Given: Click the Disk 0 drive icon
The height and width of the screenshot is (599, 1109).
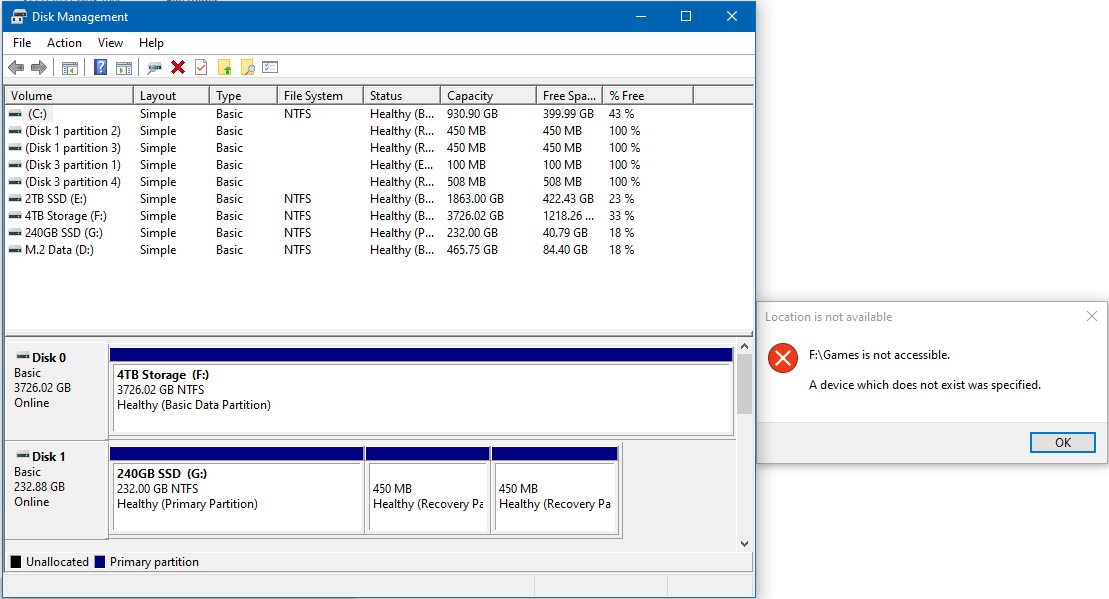Looking at the screenshot, I should [23, 356].
